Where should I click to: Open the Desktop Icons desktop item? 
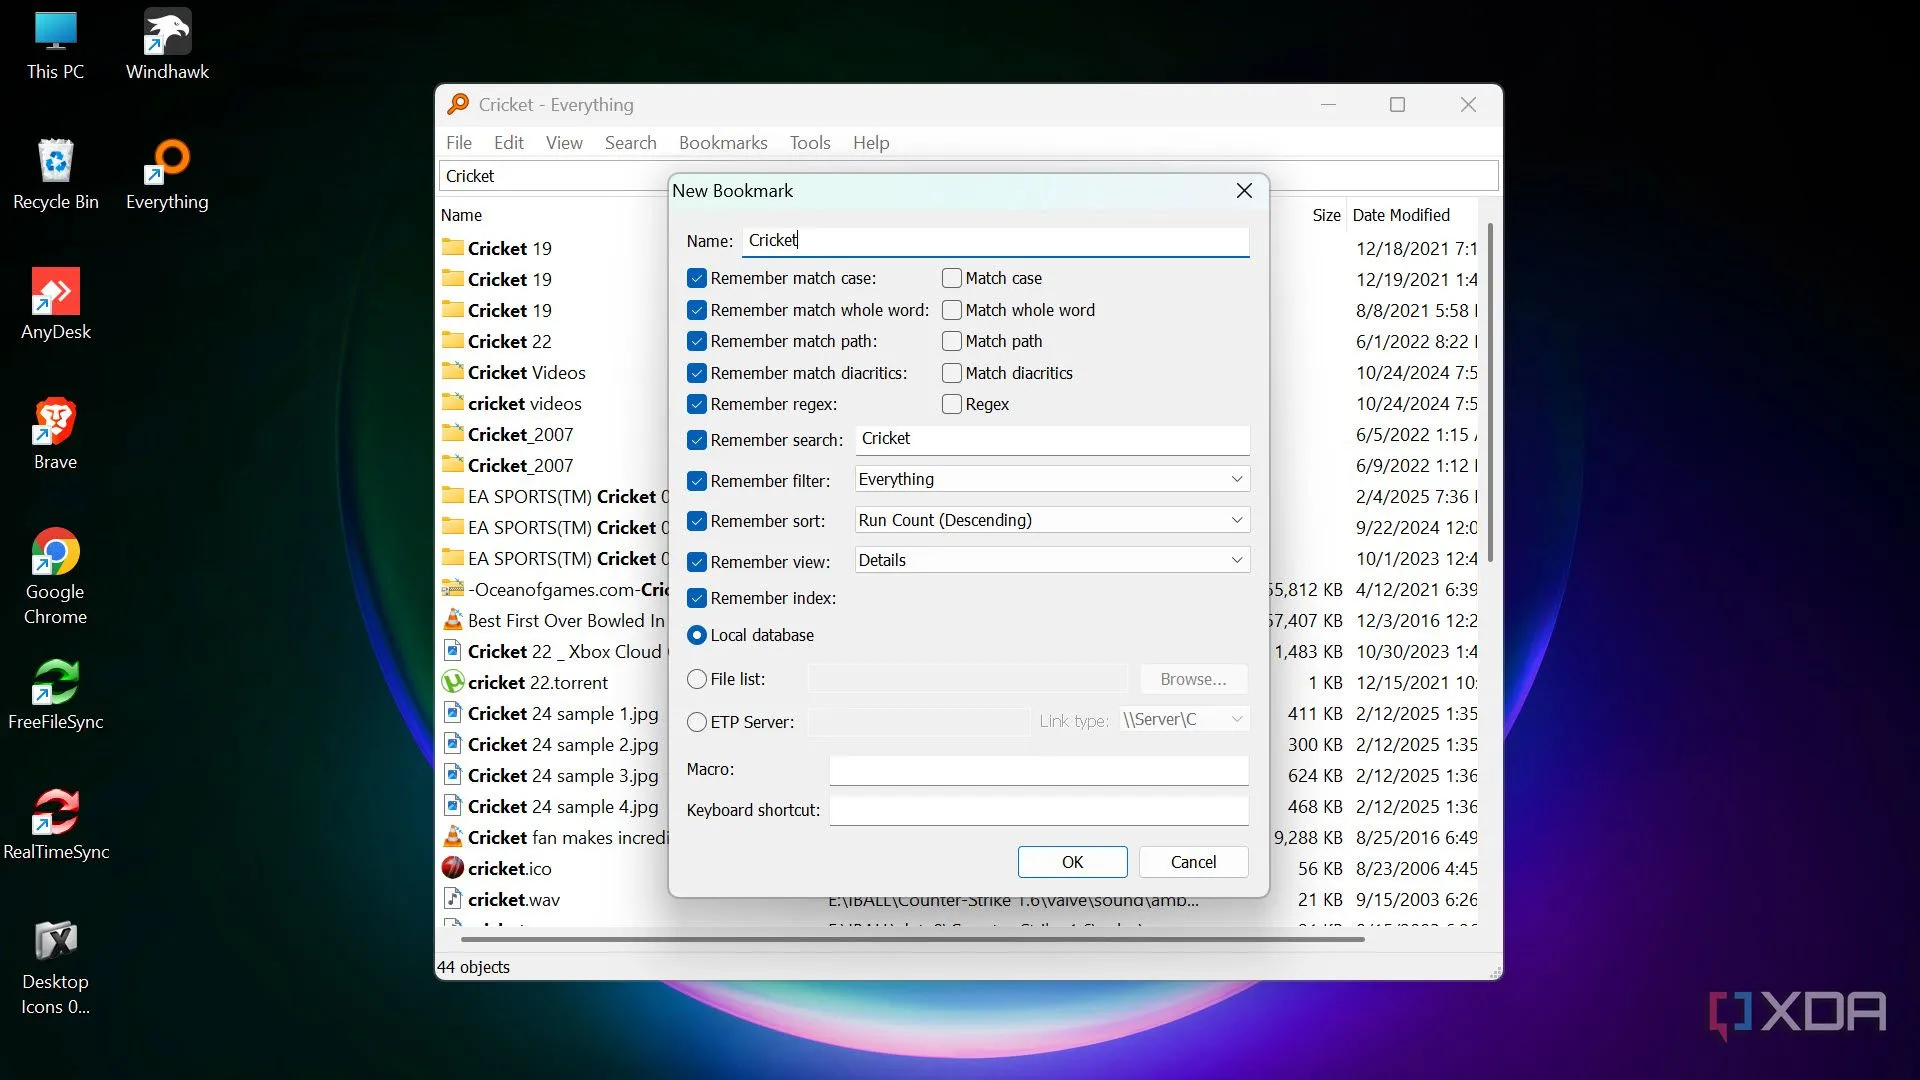click(x=55, y=968)
